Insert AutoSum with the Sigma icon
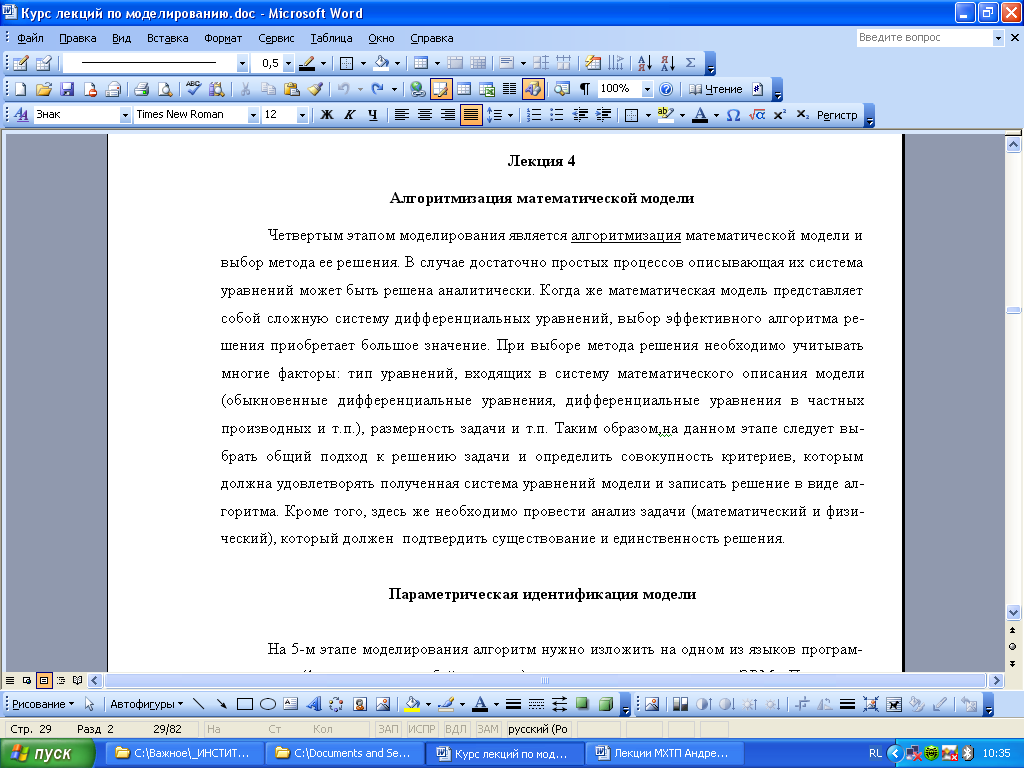Image resolution: width=1024 pixels, height=768 pixels. (690, 63)
